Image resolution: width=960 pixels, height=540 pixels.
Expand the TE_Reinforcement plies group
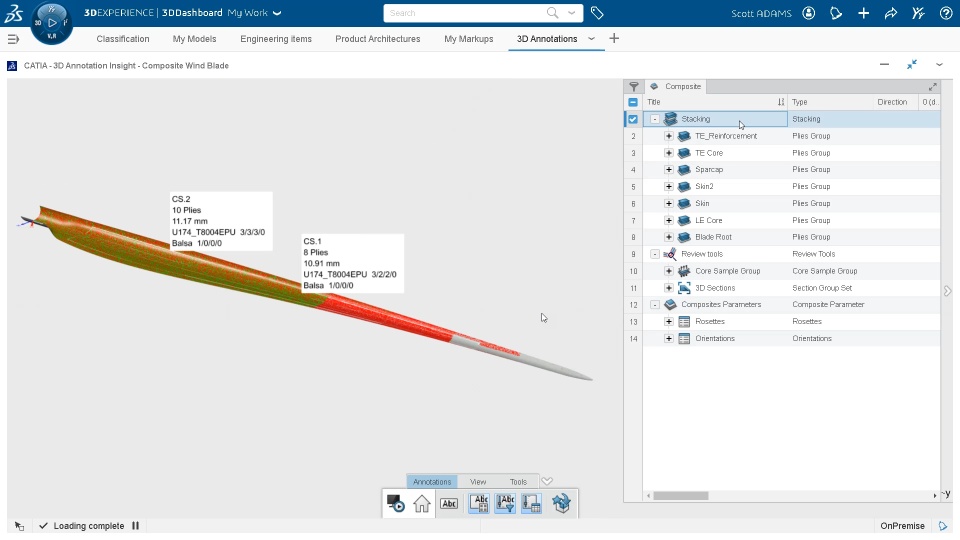pyautogui.click(x=669, y=136)
